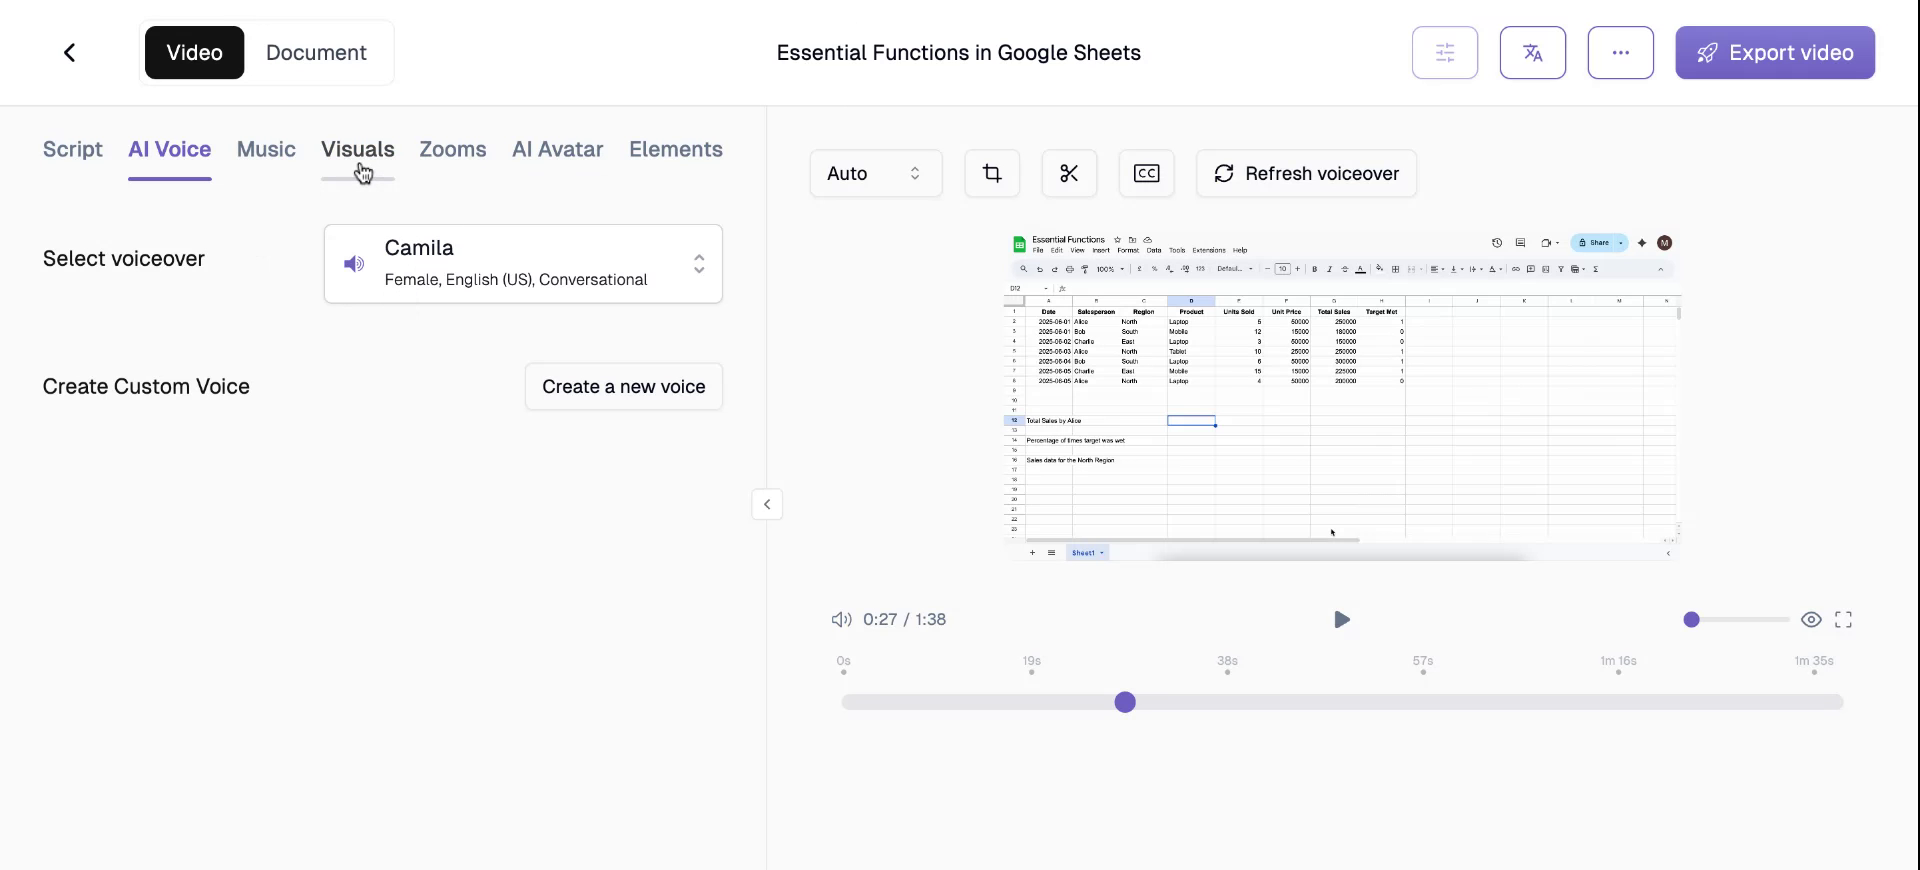This screenshot has height=870, width=1920.
Task: Click the Google Sheets video preview thumbnail
Action: tap(1342, 396)
